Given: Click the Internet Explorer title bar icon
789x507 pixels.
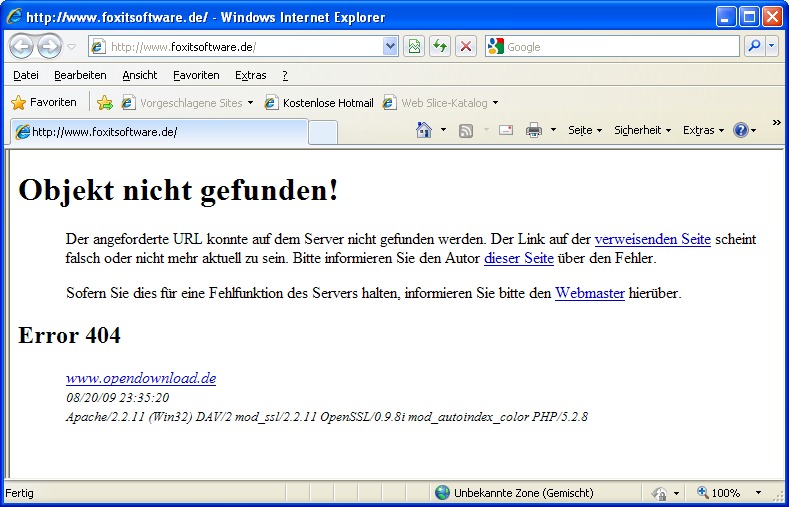Looking at the screenshot, I should pos(14,17).
